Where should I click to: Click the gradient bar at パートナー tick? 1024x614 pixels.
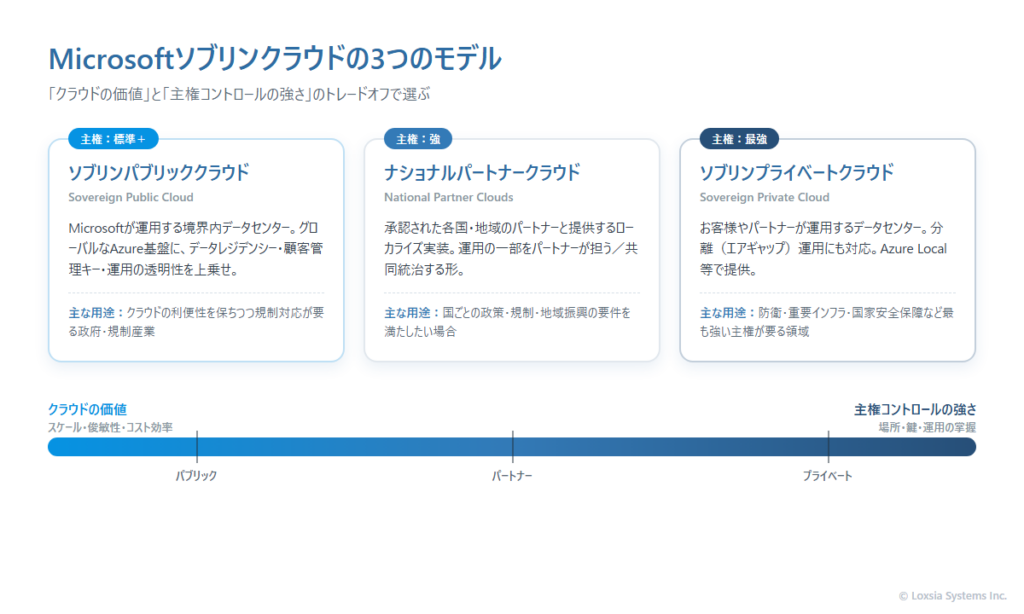click(x=513, y=447)
